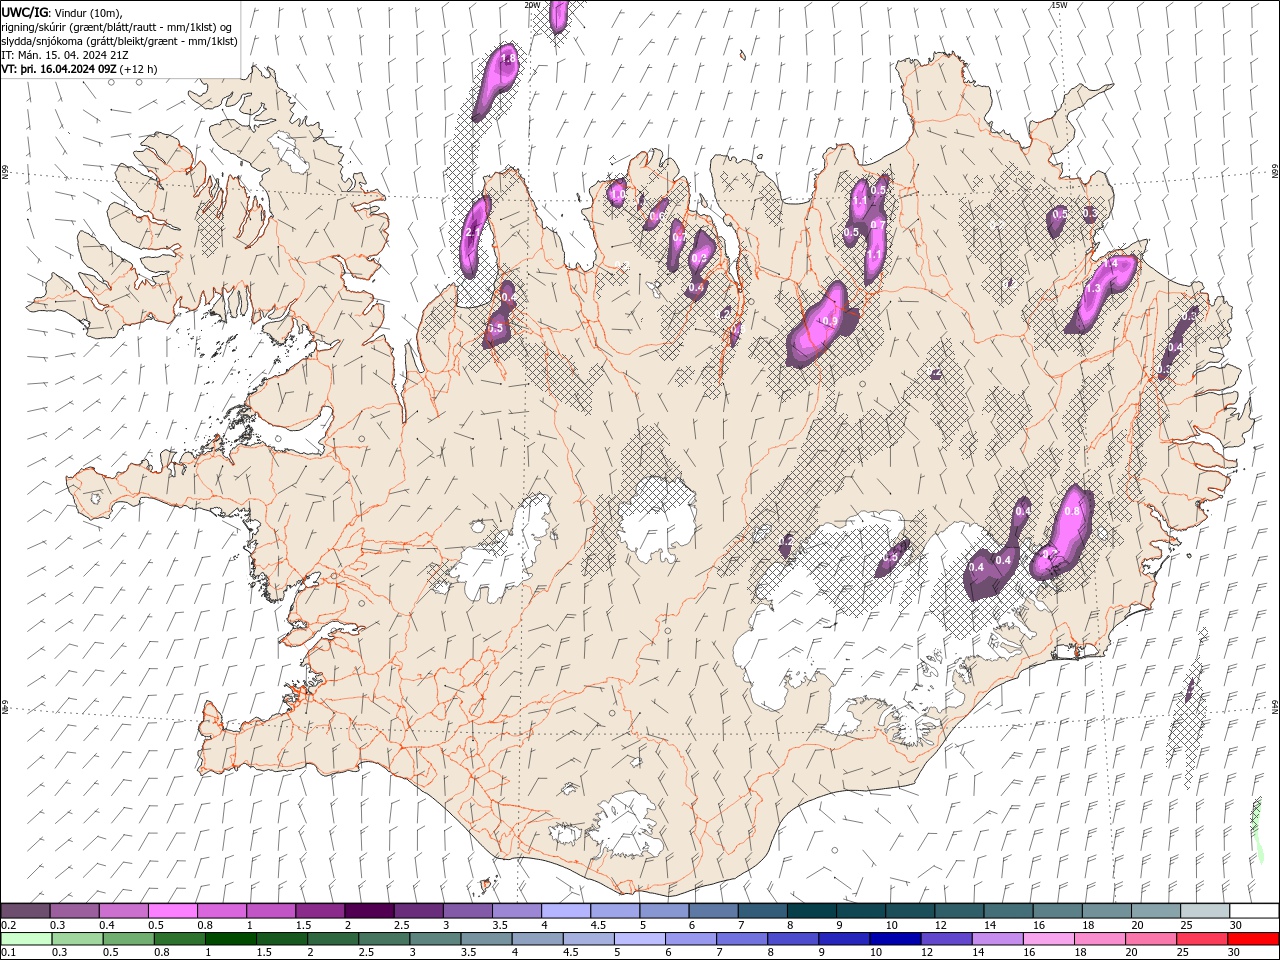This screenshot has height=960, width=1280.
Task: Click the '0.2' label under upper legend
Action: tap(8, 925)
